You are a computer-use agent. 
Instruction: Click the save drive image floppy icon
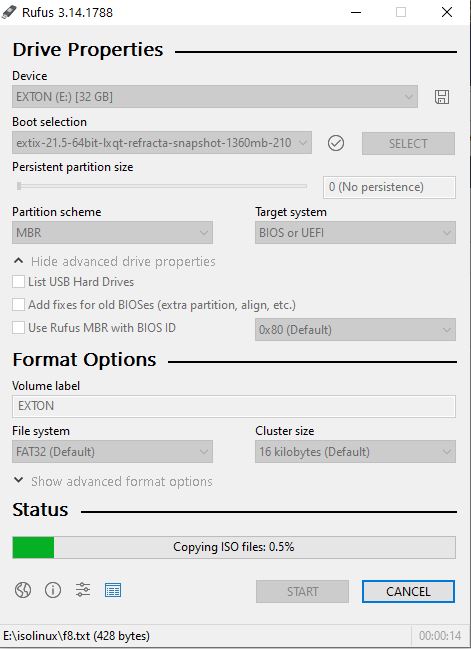[442, 97]
